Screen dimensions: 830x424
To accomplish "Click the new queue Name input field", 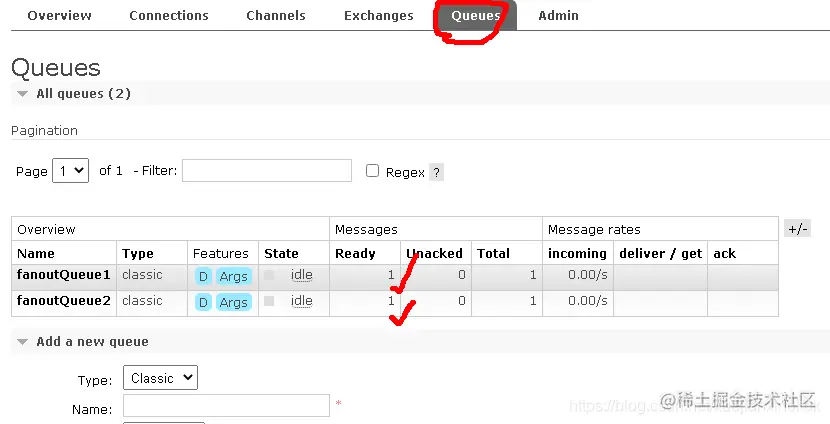I will point(227,405).
